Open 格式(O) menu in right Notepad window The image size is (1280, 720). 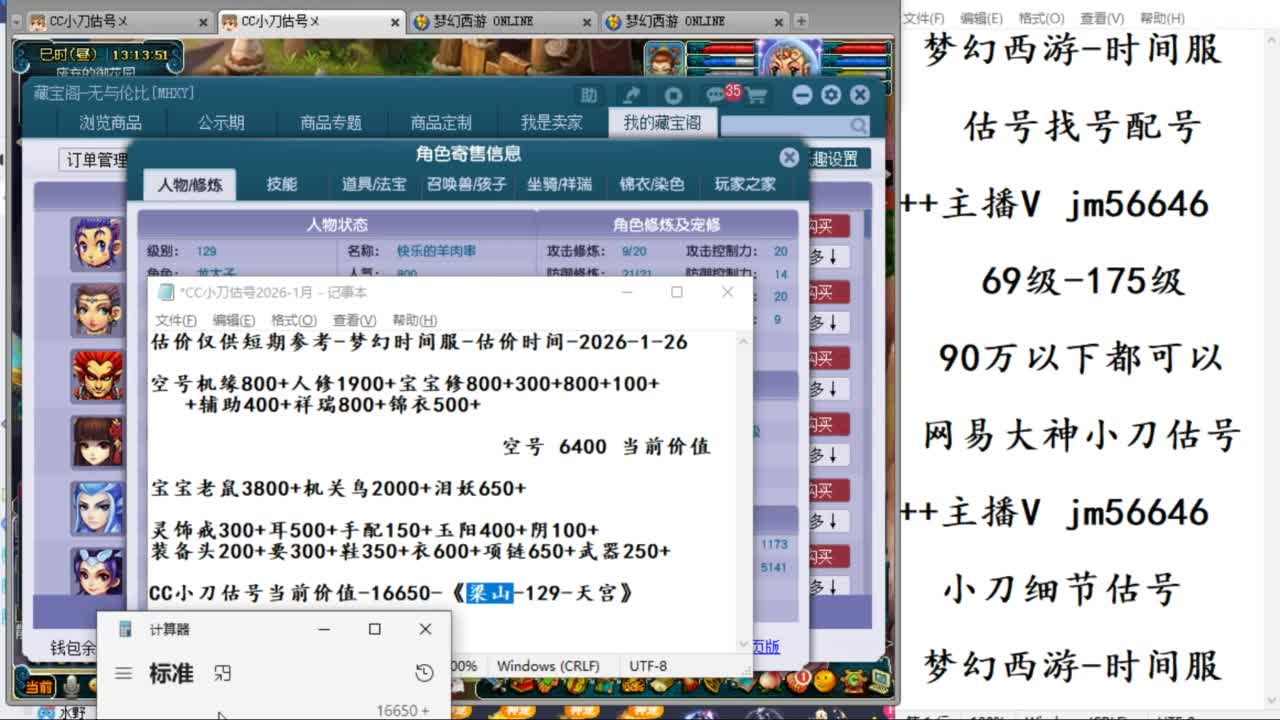click(1042, 18)
